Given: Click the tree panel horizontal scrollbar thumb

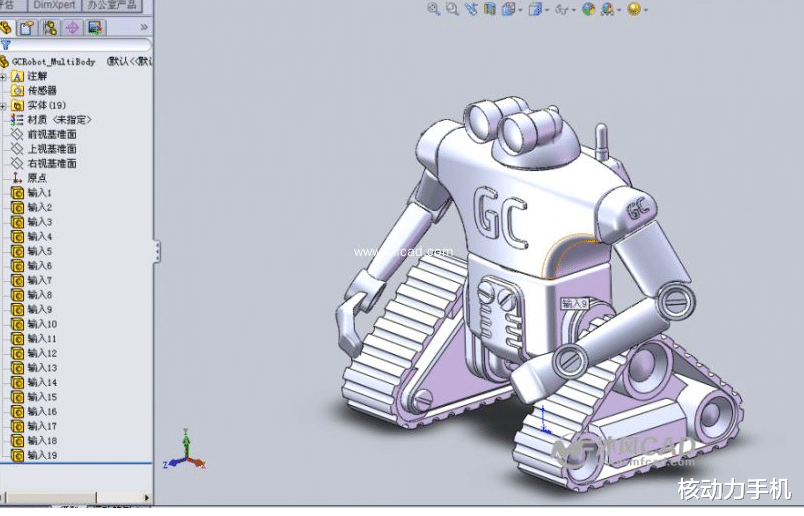Looking at the screenshot, I should tap(50, 498).
